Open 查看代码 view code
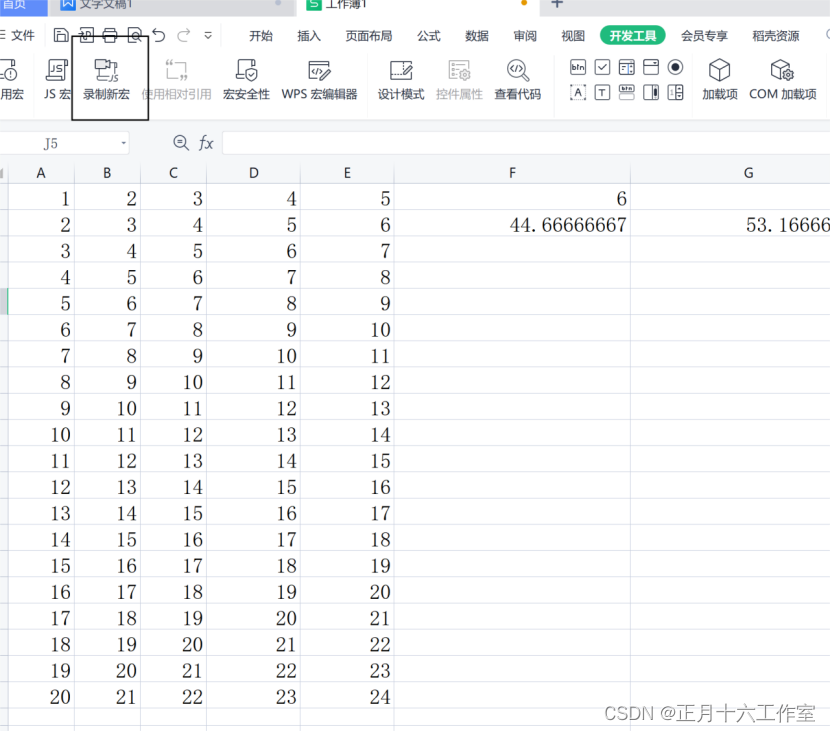 pos(518,80)
